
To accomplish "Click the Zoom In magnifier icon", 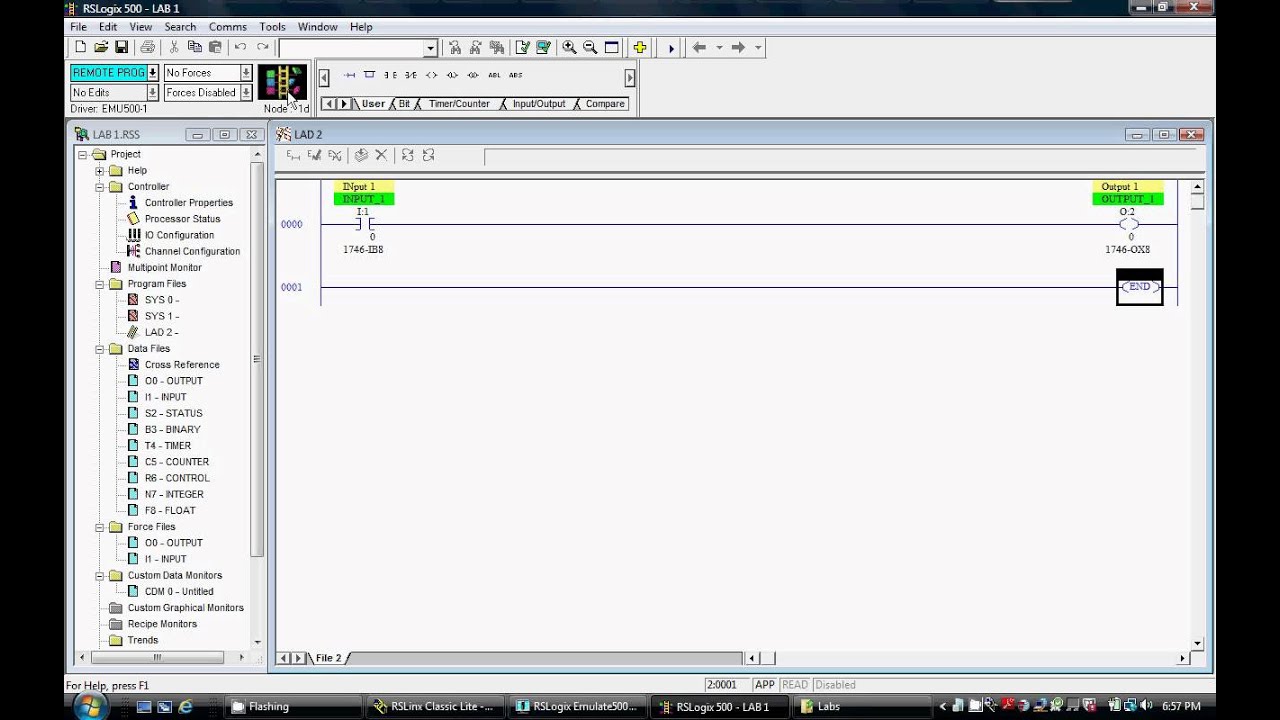I will pyautogui.click(x=569, y=47).
